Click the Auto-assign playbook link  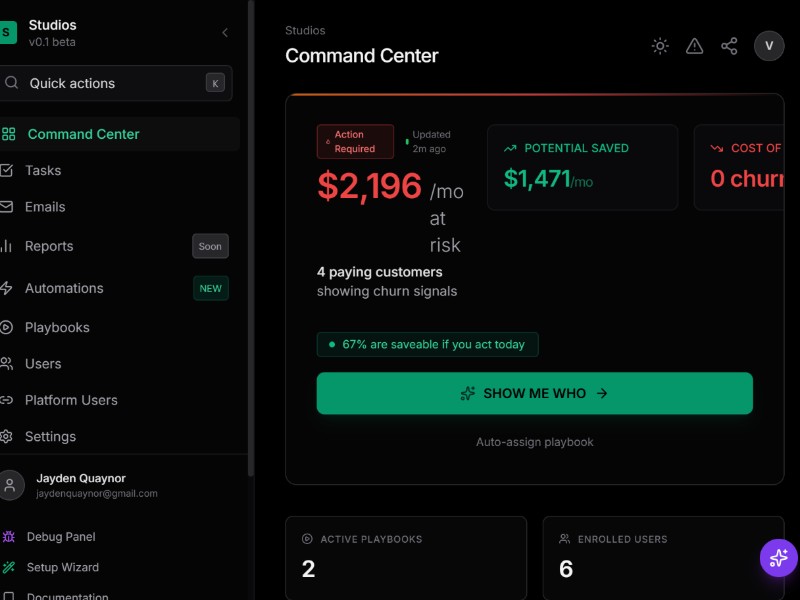(x=534, y=442)
